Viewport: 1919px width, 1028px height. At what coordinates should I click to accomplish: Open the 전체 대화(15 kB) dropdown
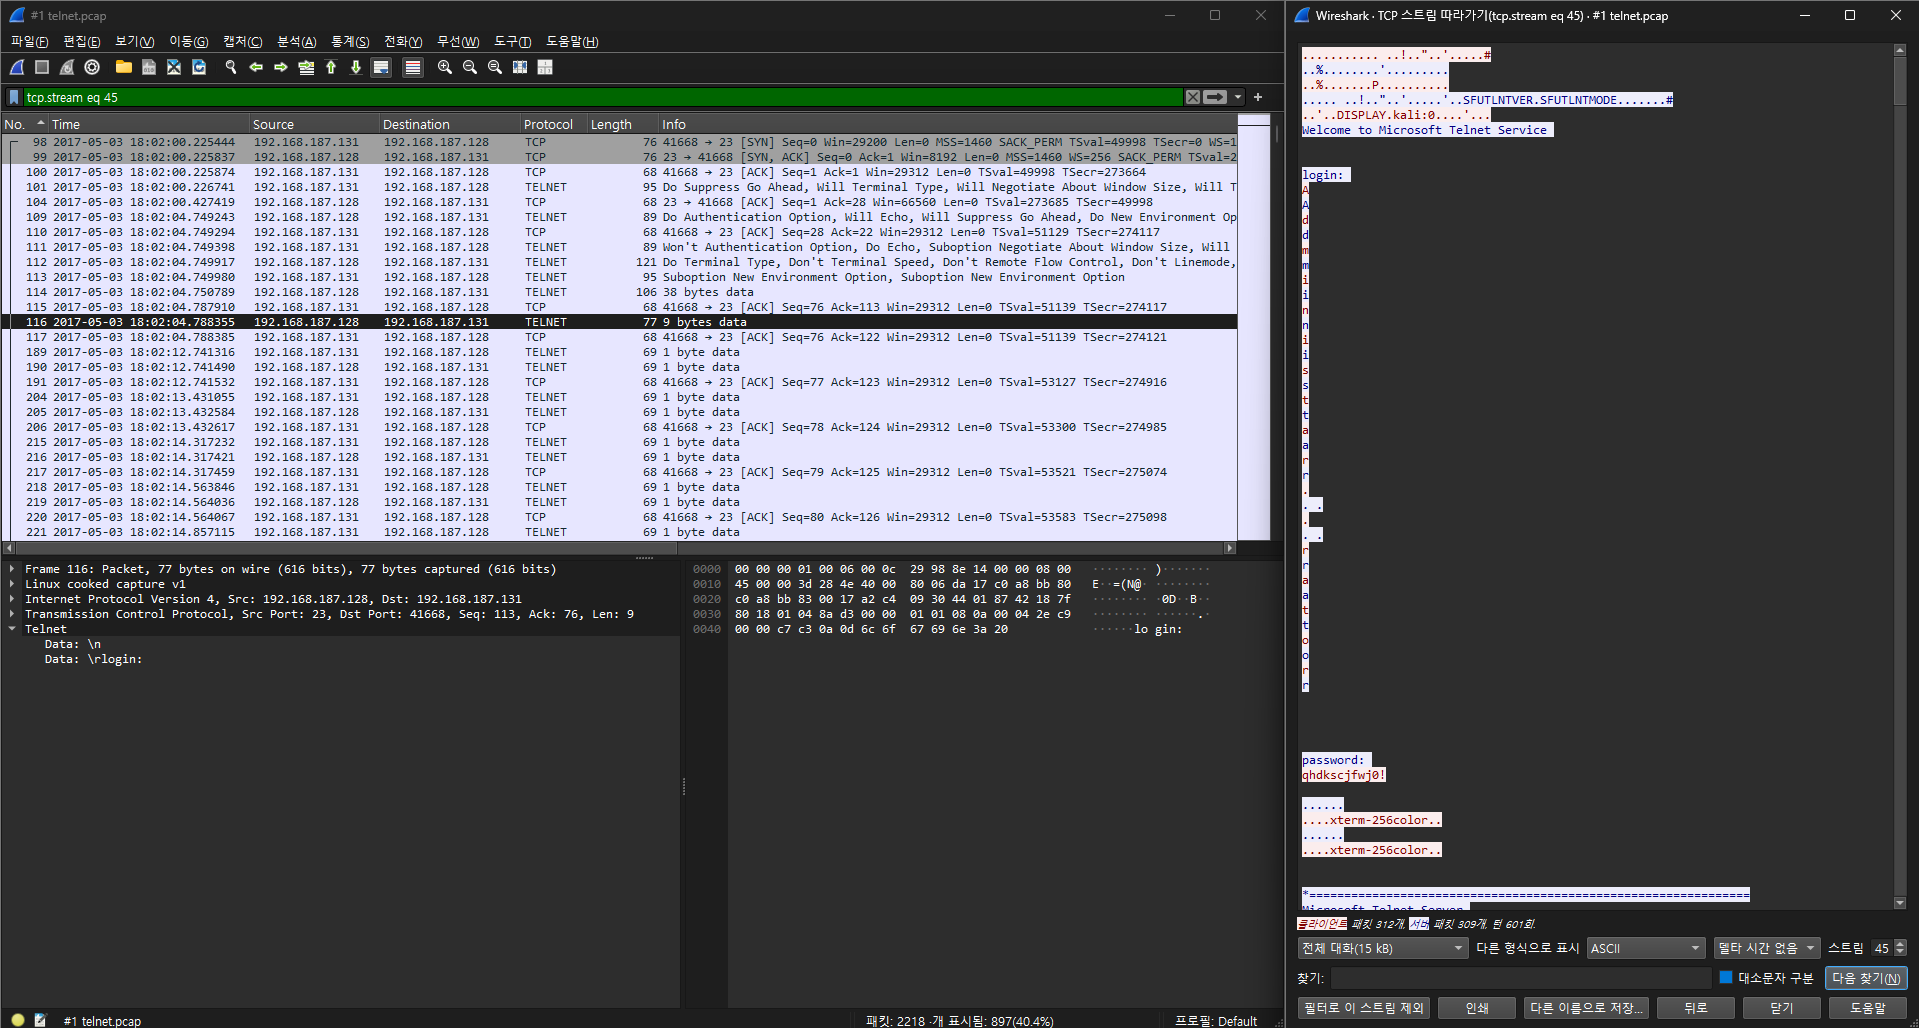click(1382, 948)
